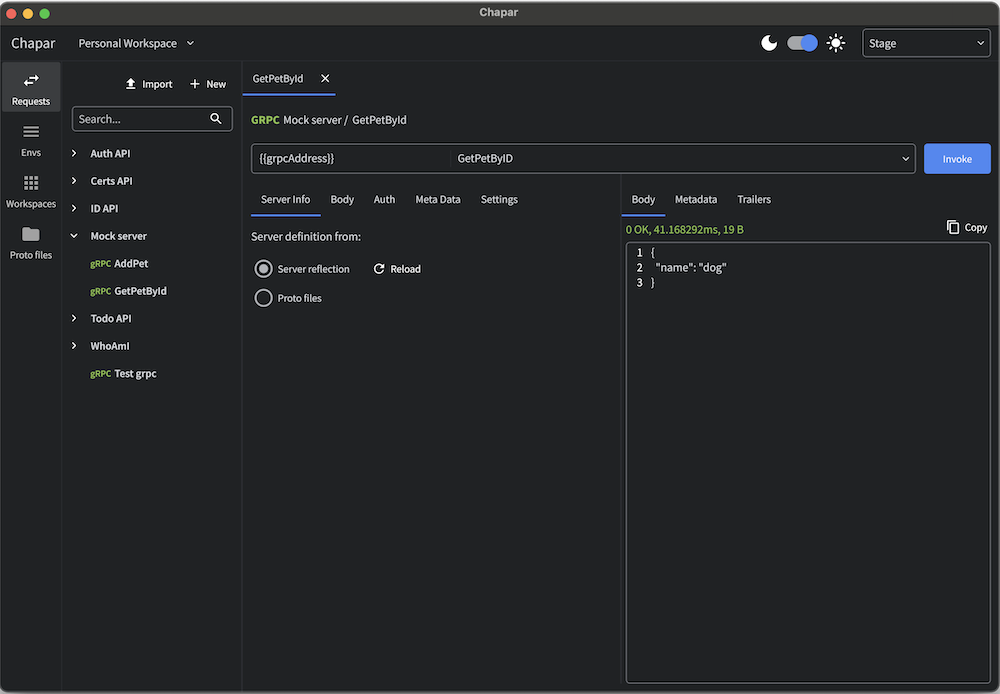Expand the ID API collection
Screen dimensions: 1000x694
click(74, 208)
